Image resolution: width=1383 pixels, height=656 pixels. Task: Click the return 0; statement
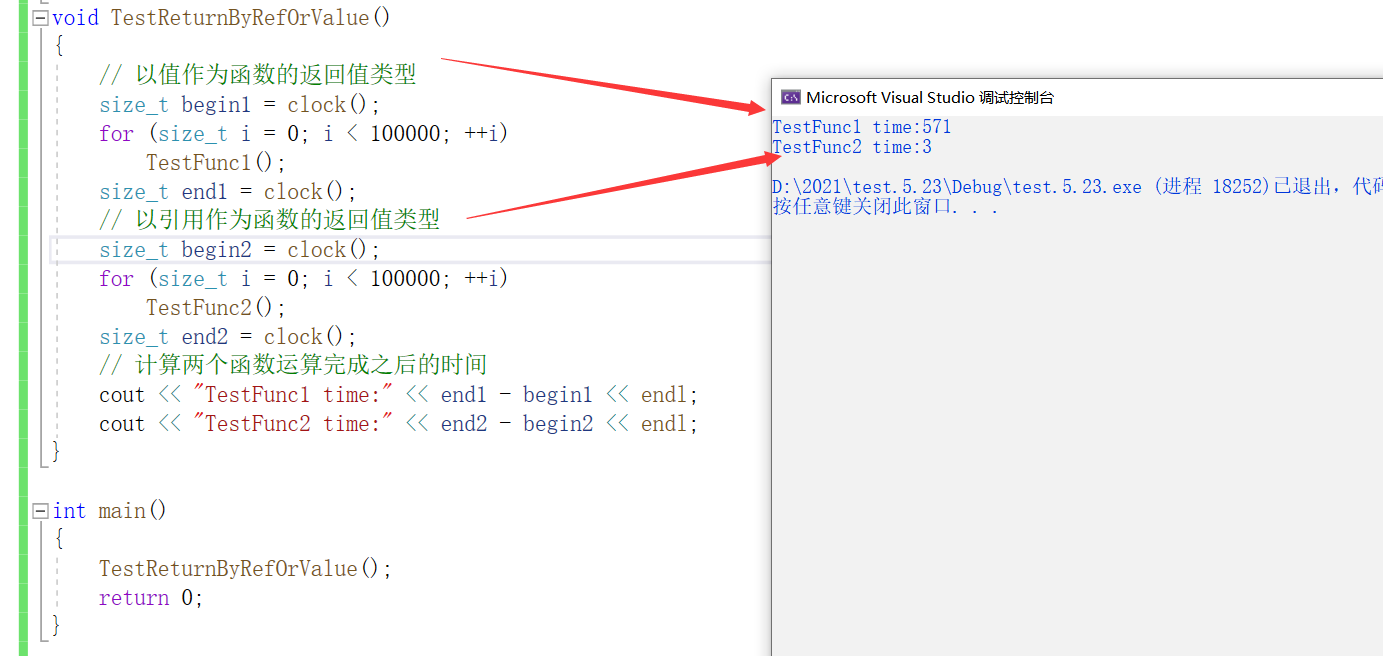coord(151,597)
